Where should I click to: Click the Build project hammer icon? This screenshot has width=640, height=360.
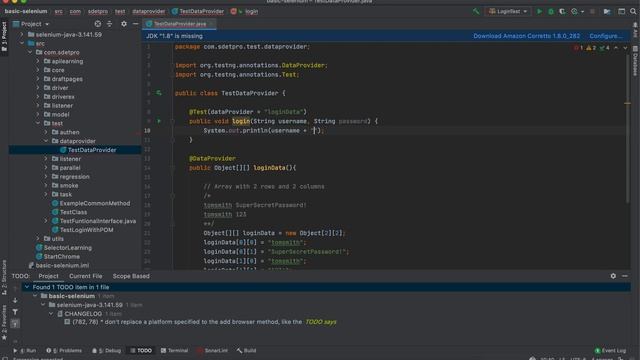pos(476,11)
